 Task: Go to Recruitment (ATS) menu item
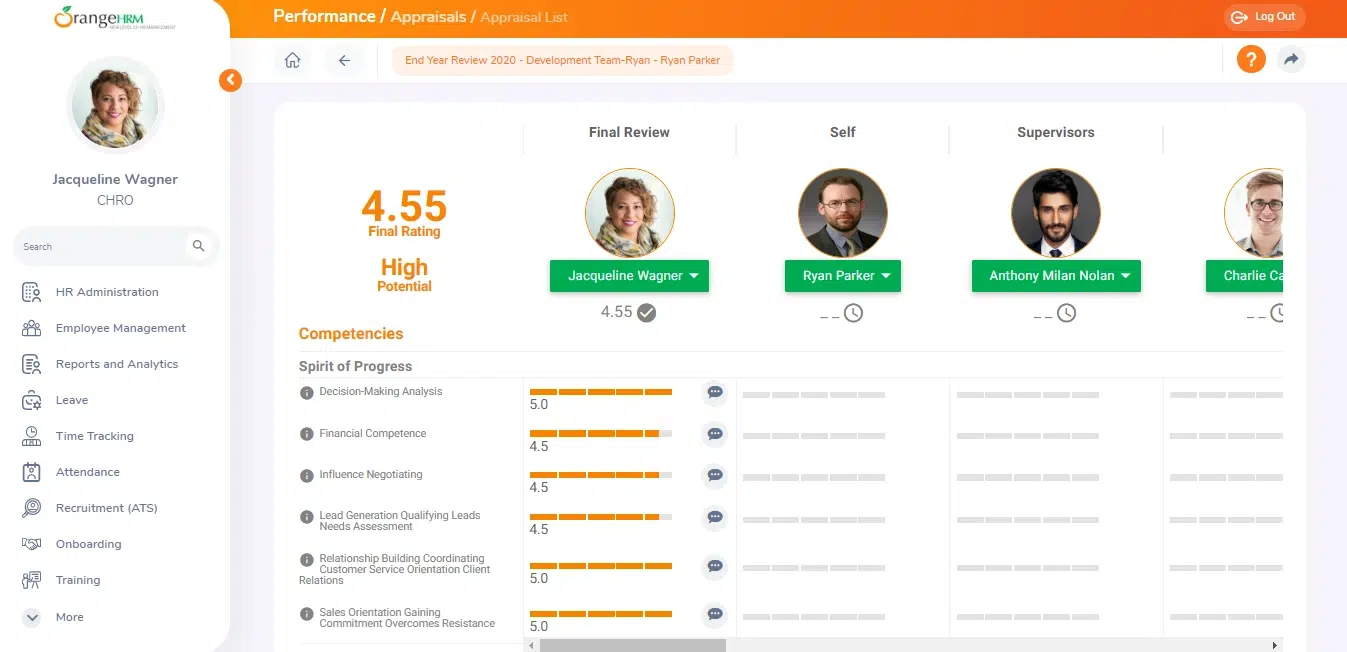(106, 508)
